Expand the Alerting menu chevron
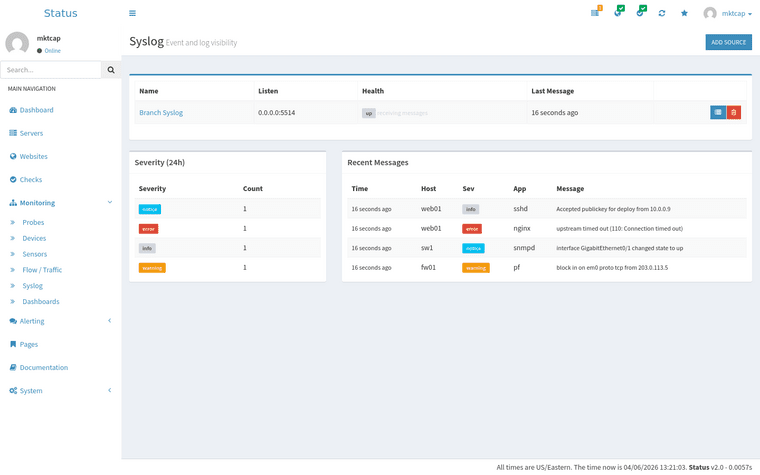The width and height of the screenshot is (760, 475). tap(110, 320)
